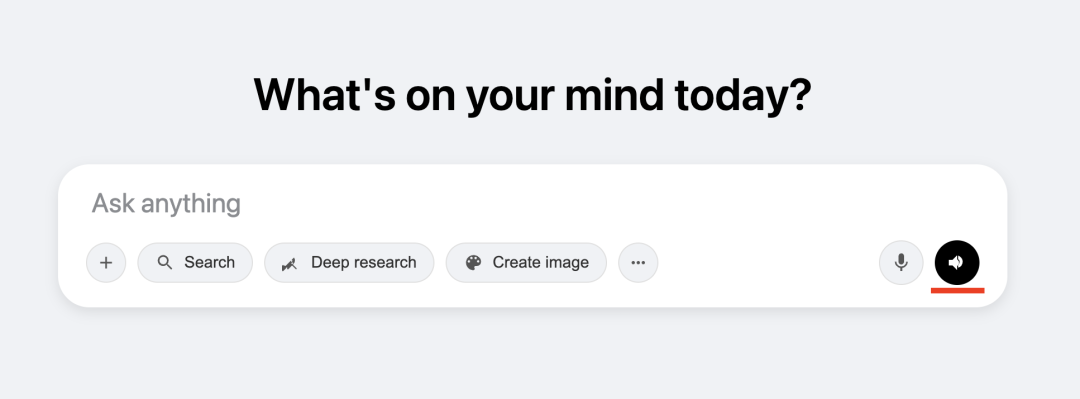Click the plus icon to add attachments
The width and height of the screenshot is (1080, 399).
106,263
